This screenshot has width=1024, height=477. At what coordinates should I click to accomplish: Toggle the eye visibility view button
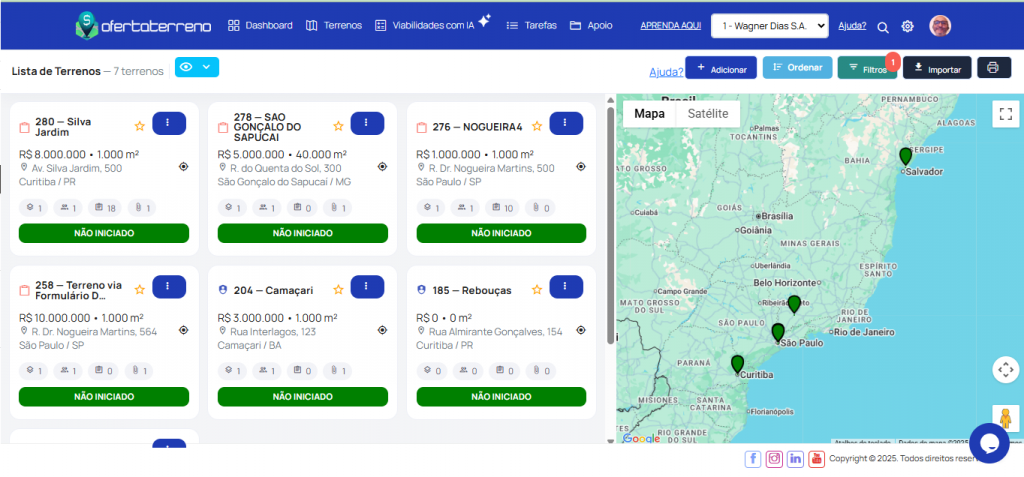tap(186, 67)
